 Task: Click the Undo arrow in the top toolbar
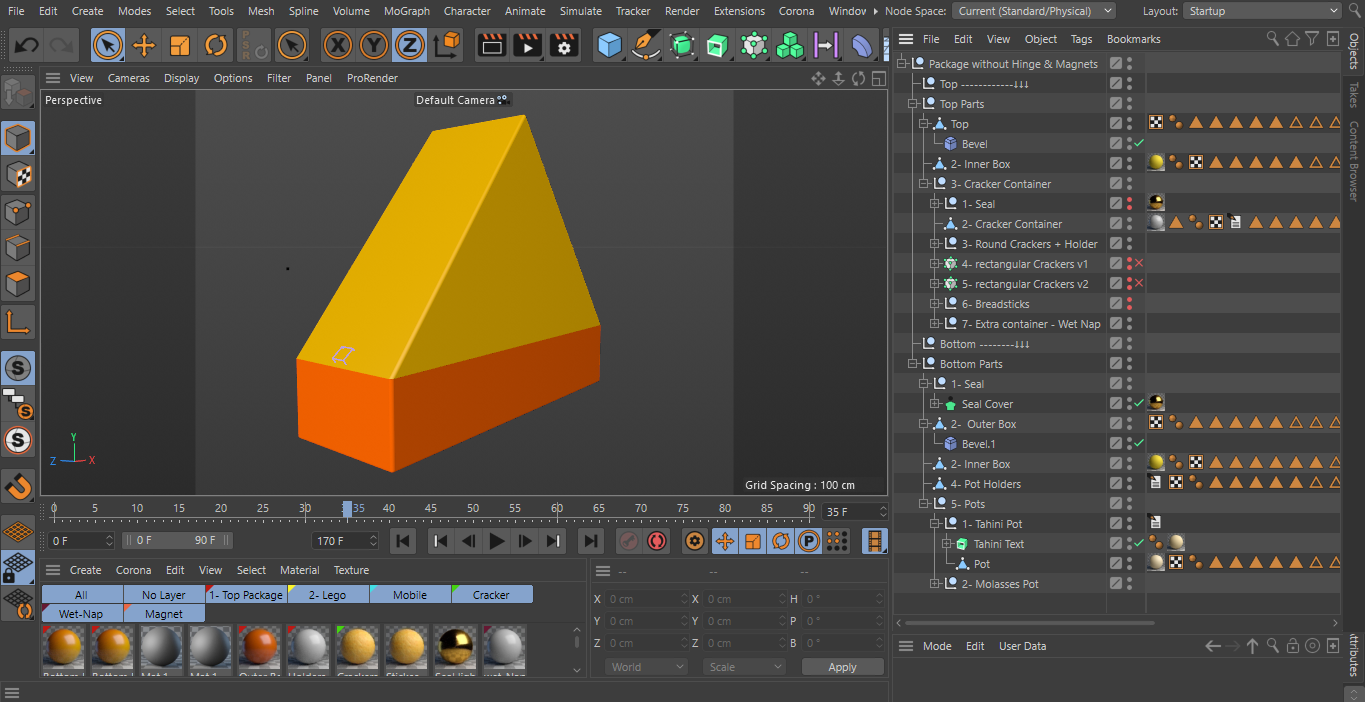(27, 45)
